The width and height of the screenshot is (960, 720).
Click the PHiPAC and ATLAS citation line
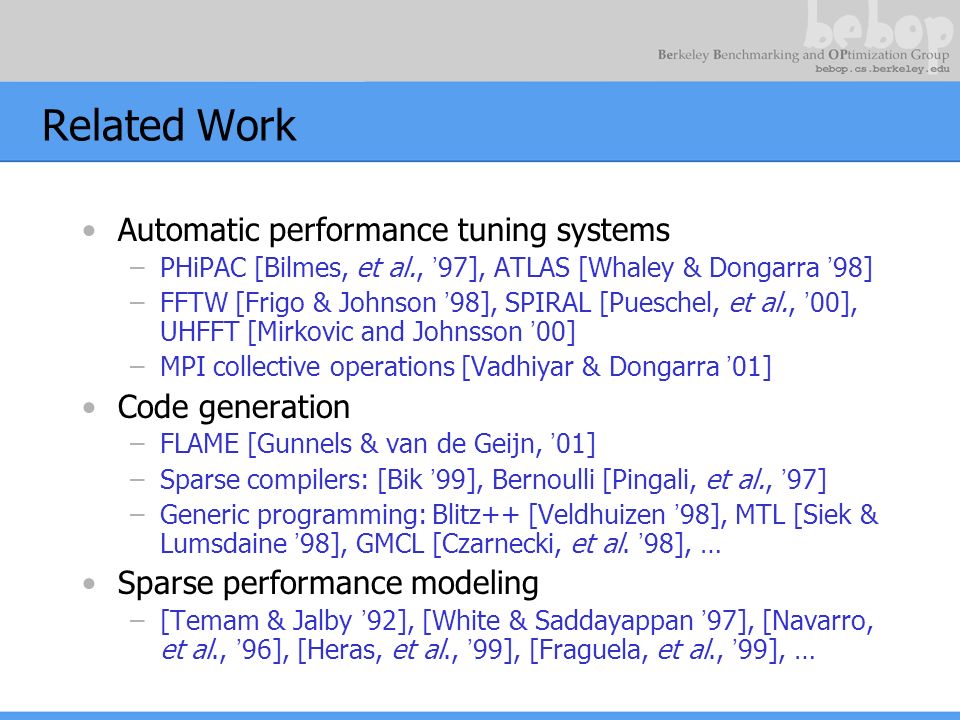(516, 268)
